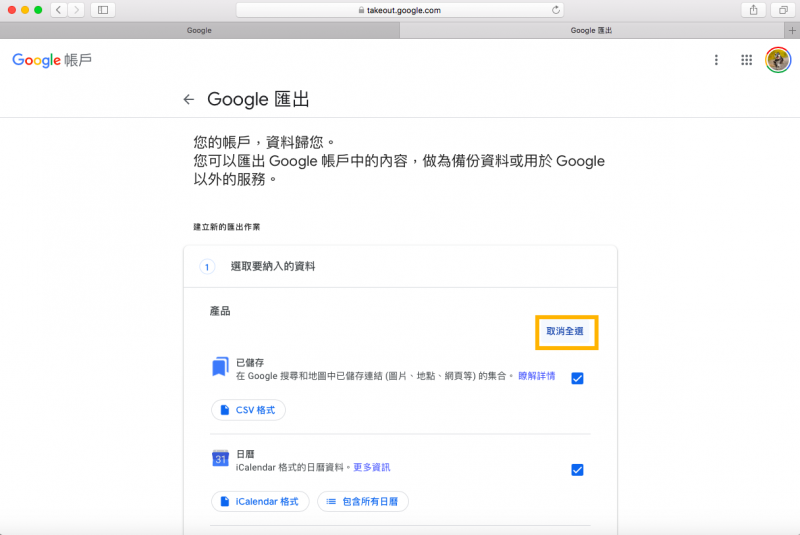Click the Google 匯出 page heading
Viewport: 800px width, 535px height.
pos(258,99)
